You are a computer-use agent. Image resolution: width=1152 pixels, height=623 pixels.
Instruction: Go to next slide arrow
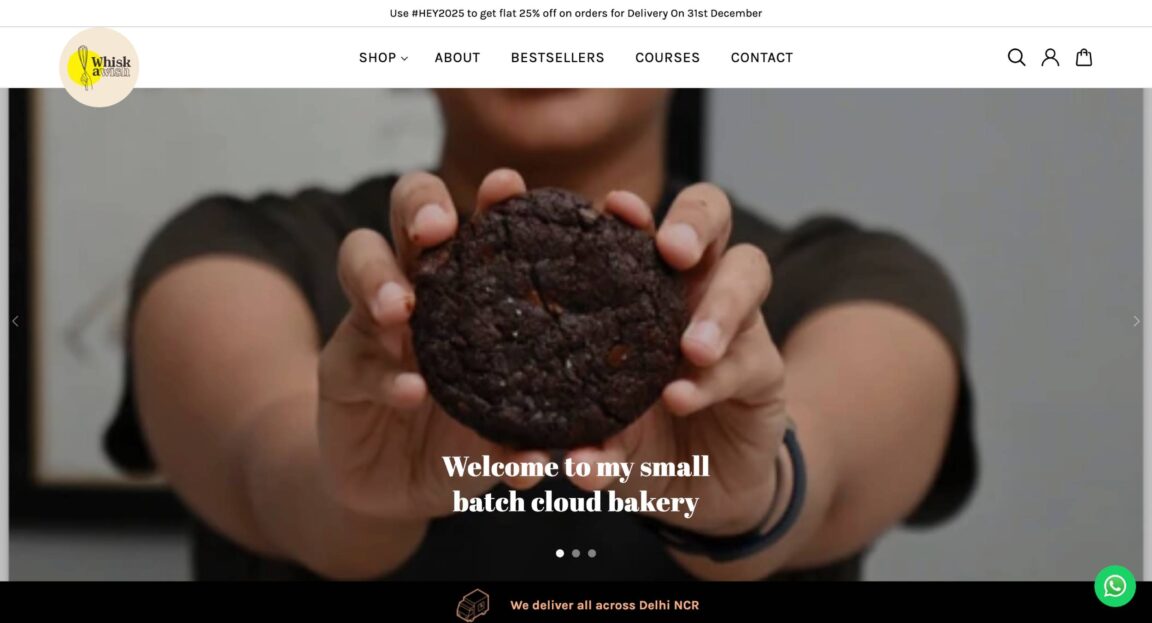[1136, 321]
